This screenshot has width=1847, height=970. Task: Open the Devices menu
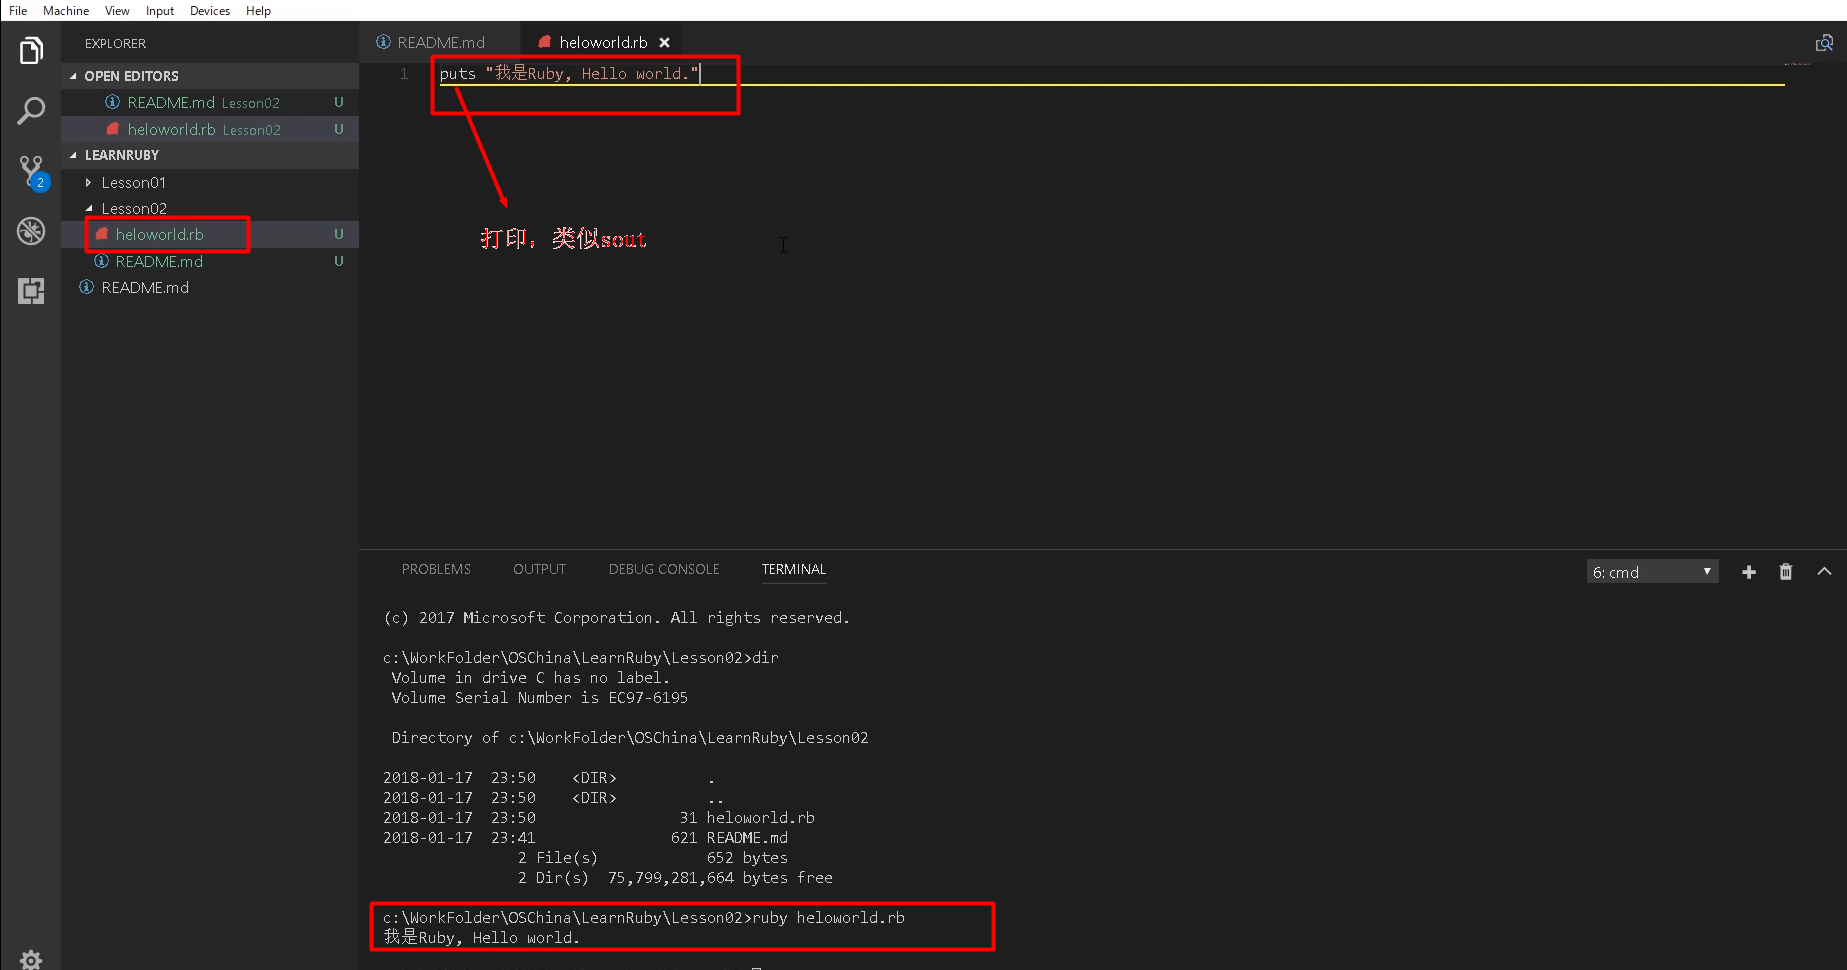(x=210, y=10)
